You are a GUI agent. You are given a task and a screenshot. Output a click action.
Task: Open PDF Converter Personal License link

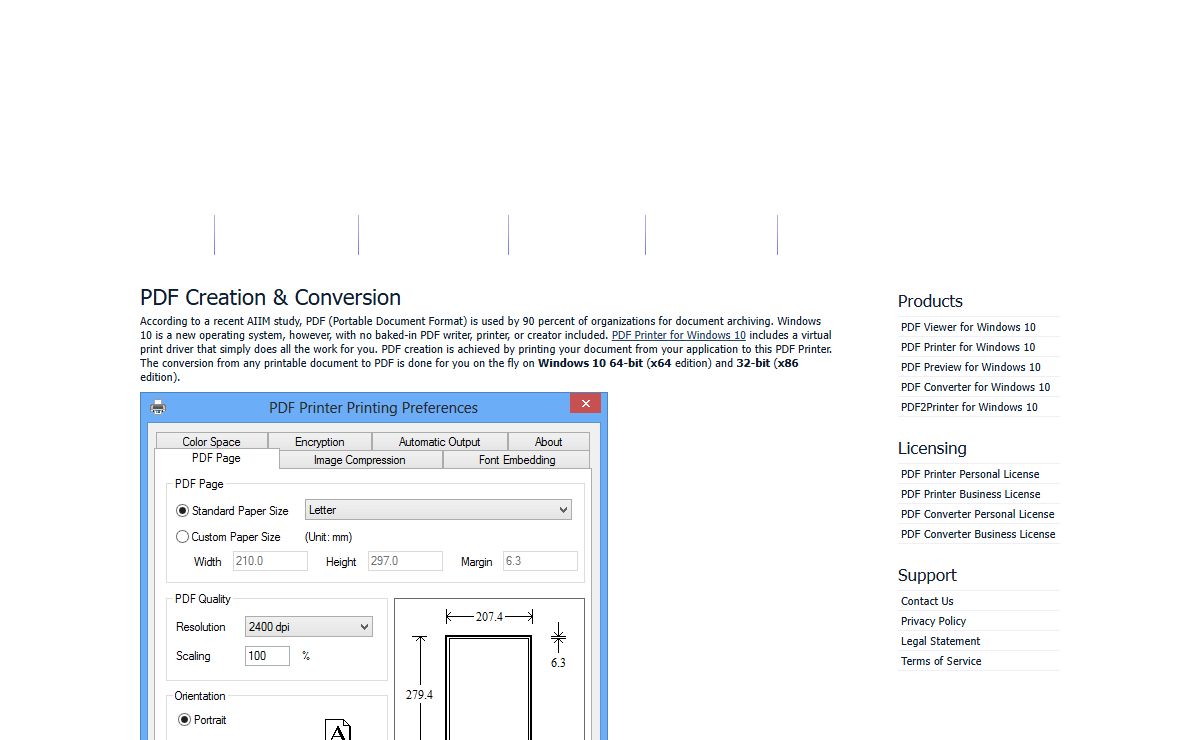pyautogui.click(x=978, y=514)
